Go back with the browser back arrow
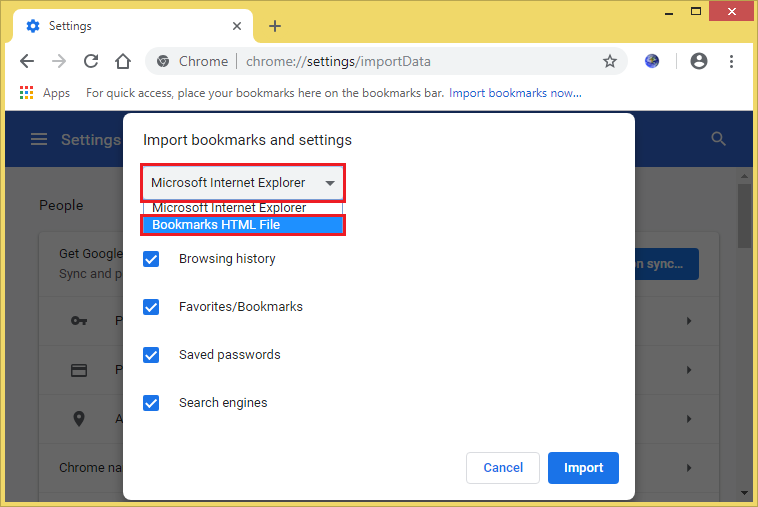Viewport: 758px width, 507px height. (x=27, y=61)
